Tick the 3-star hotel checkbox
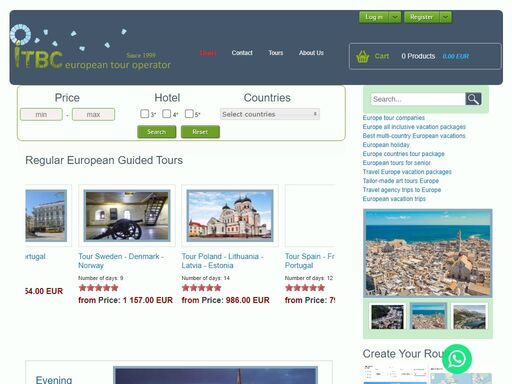 (x=144, y=114)
